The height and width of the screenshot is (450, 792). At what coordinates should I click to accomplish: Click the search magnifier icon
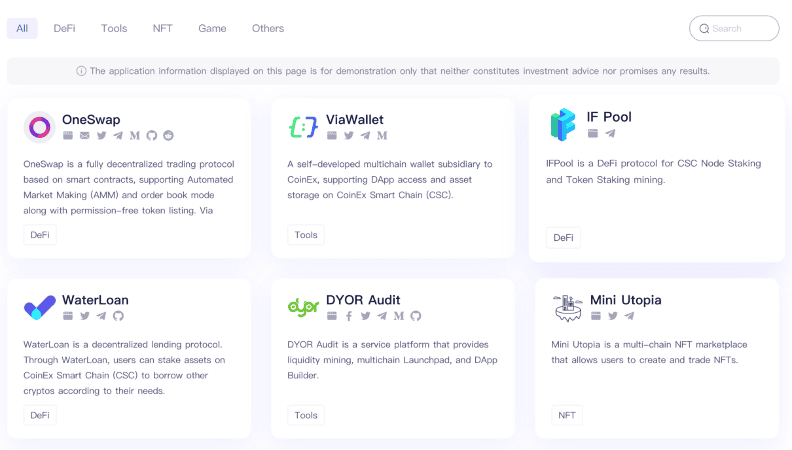(704, 29)
